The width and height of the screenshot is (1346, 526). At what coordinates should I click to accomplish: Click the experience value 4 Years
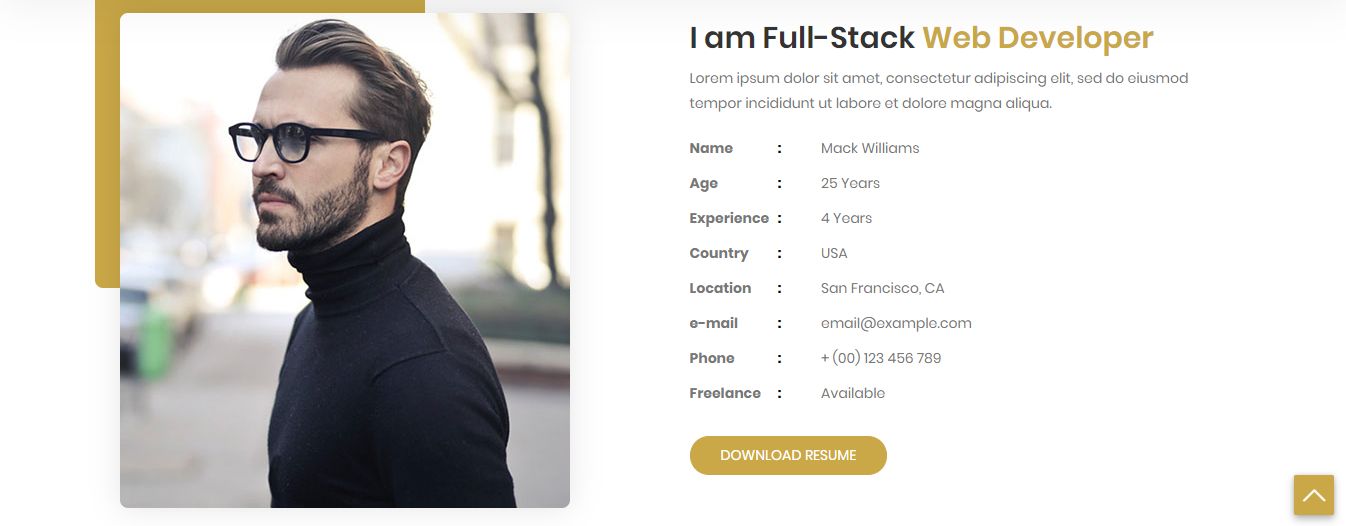(x=846, y=218)
